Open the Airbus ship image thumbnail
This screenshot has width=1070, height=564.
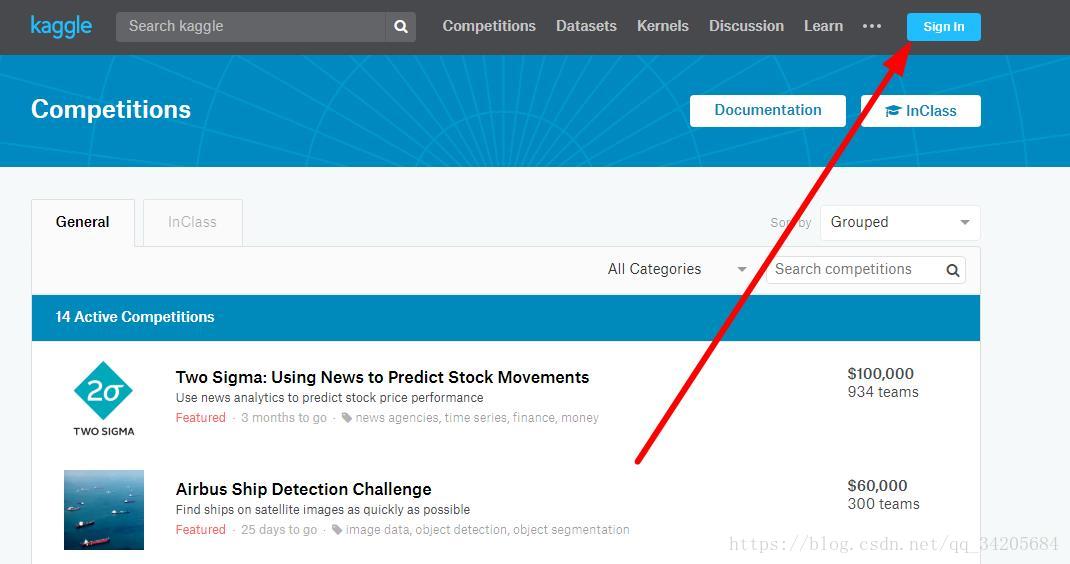pyautogui.click(x=104, y=509)
